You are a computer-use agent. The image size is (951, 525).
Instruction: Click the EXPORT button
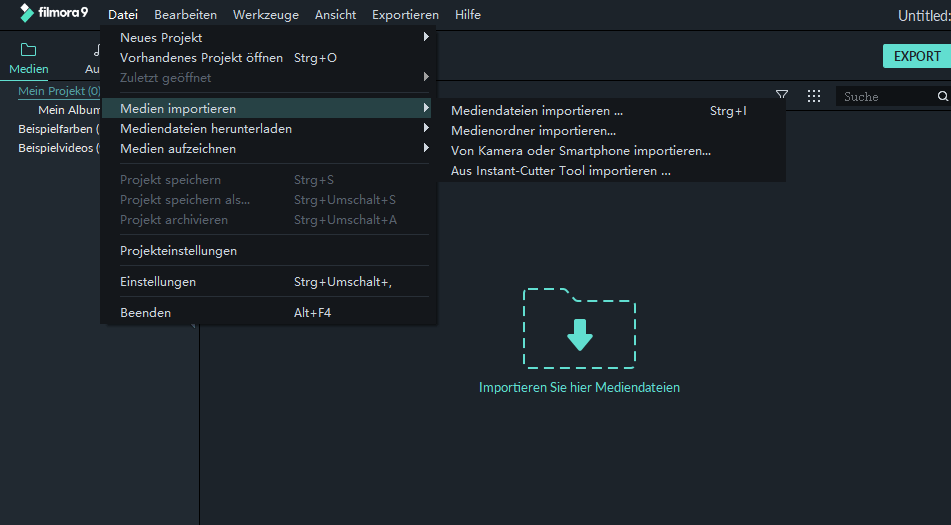pos(917,56)
